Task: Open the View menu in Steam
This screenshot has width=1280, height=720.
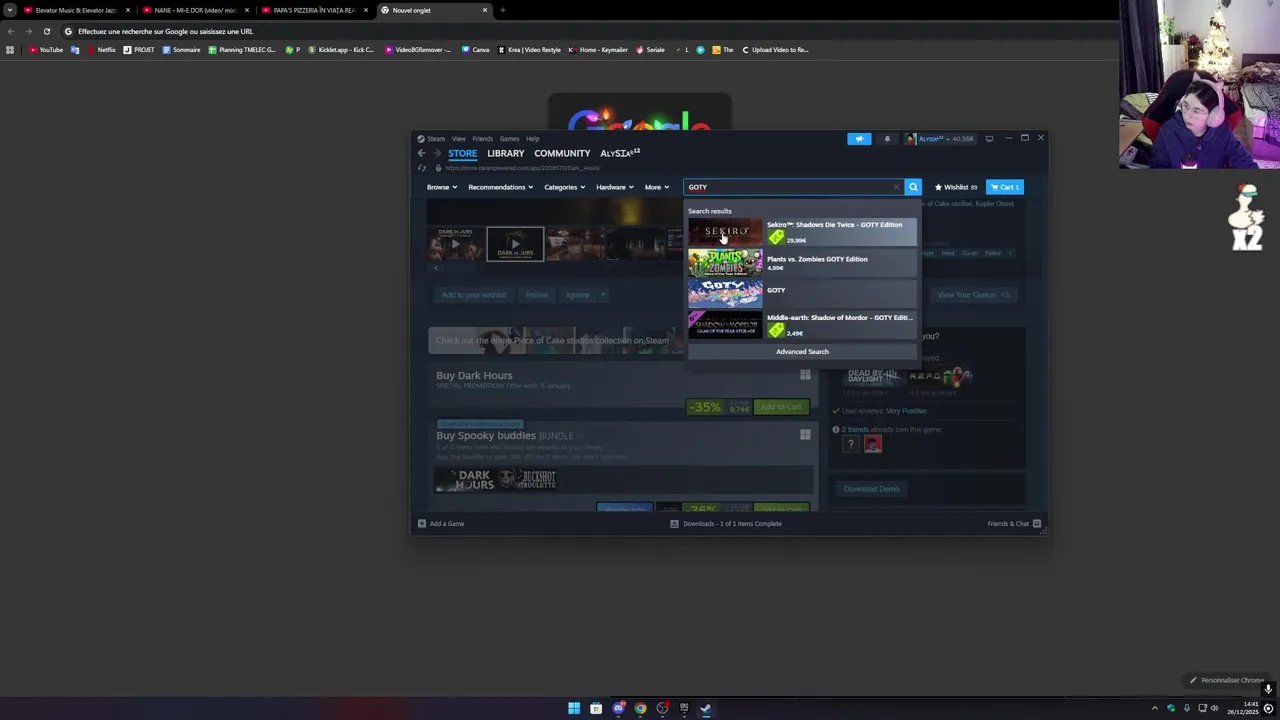Action: tap(458, 139)
